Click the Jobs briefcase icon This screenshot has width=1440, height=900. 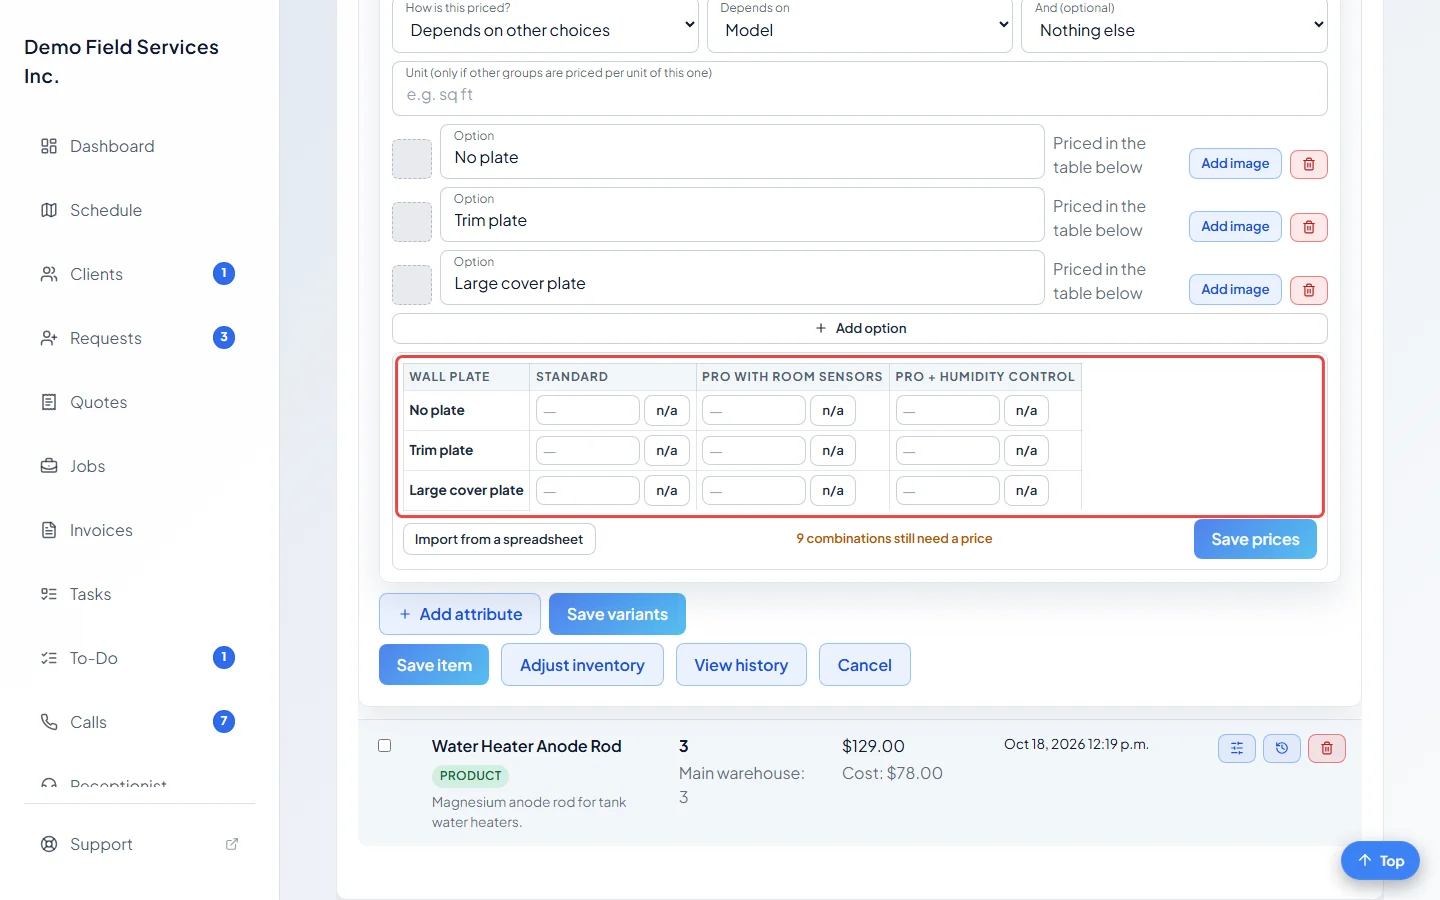(x=49, y=466)
